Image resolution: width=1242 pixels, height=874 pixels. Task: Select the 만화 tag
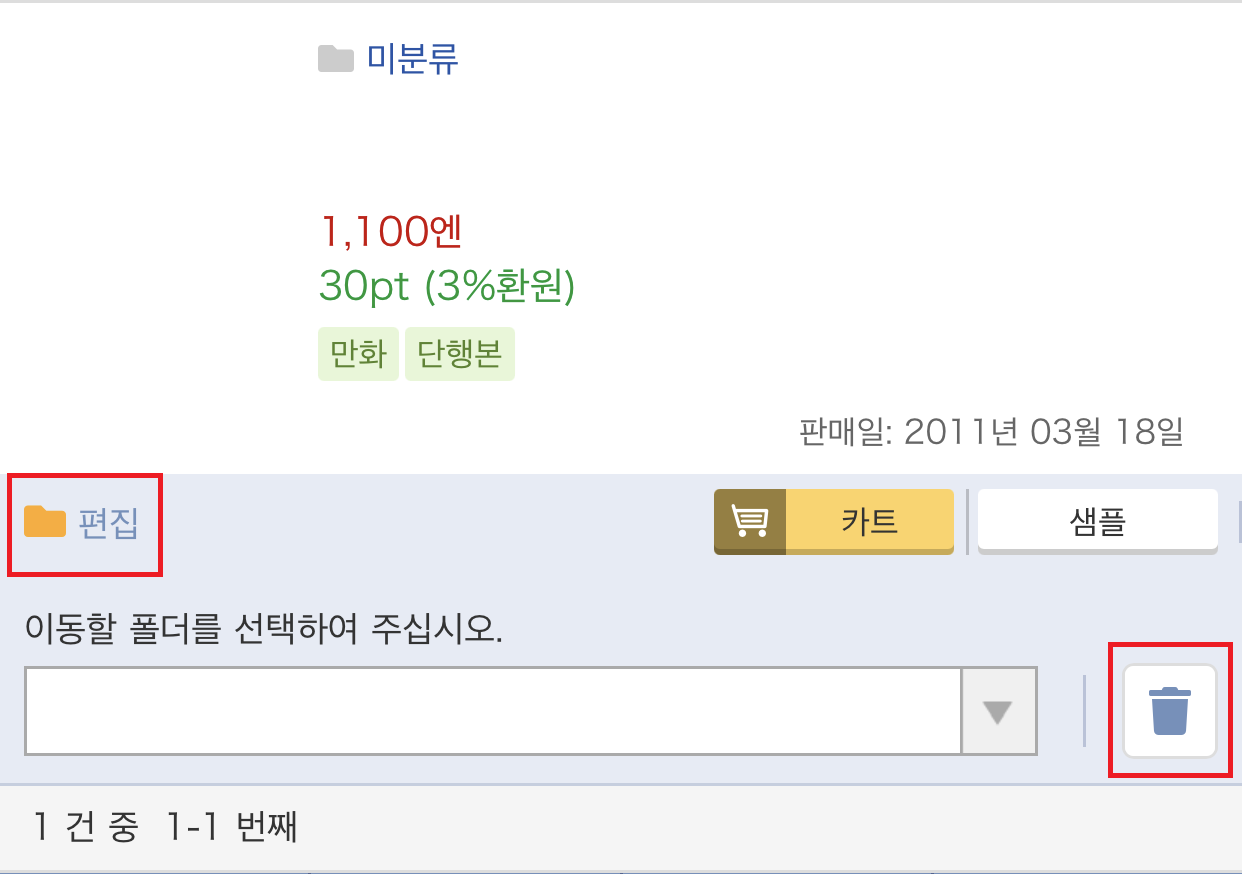click(x=358, y=354)
